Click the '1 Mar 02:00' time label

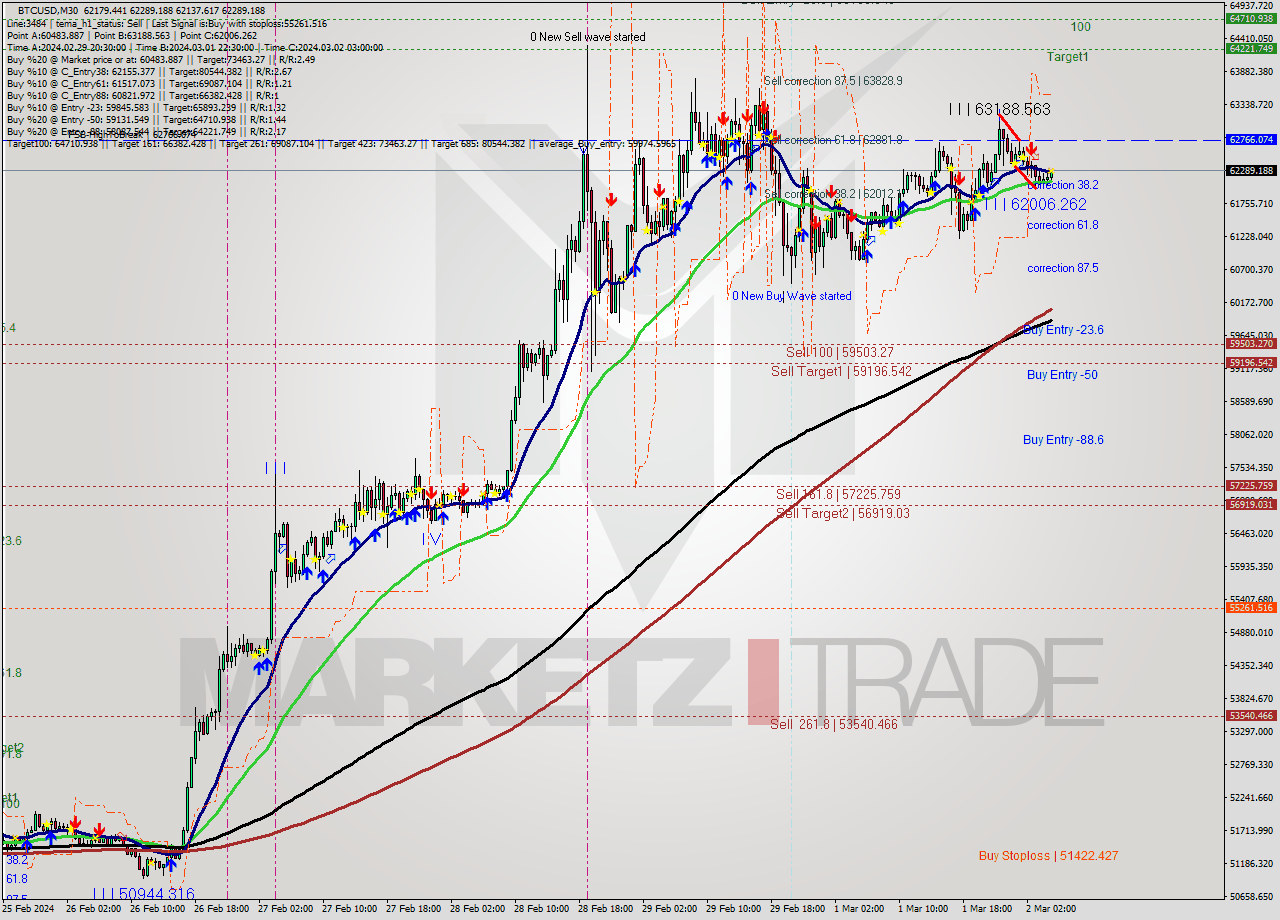click(x=859, y=910)
